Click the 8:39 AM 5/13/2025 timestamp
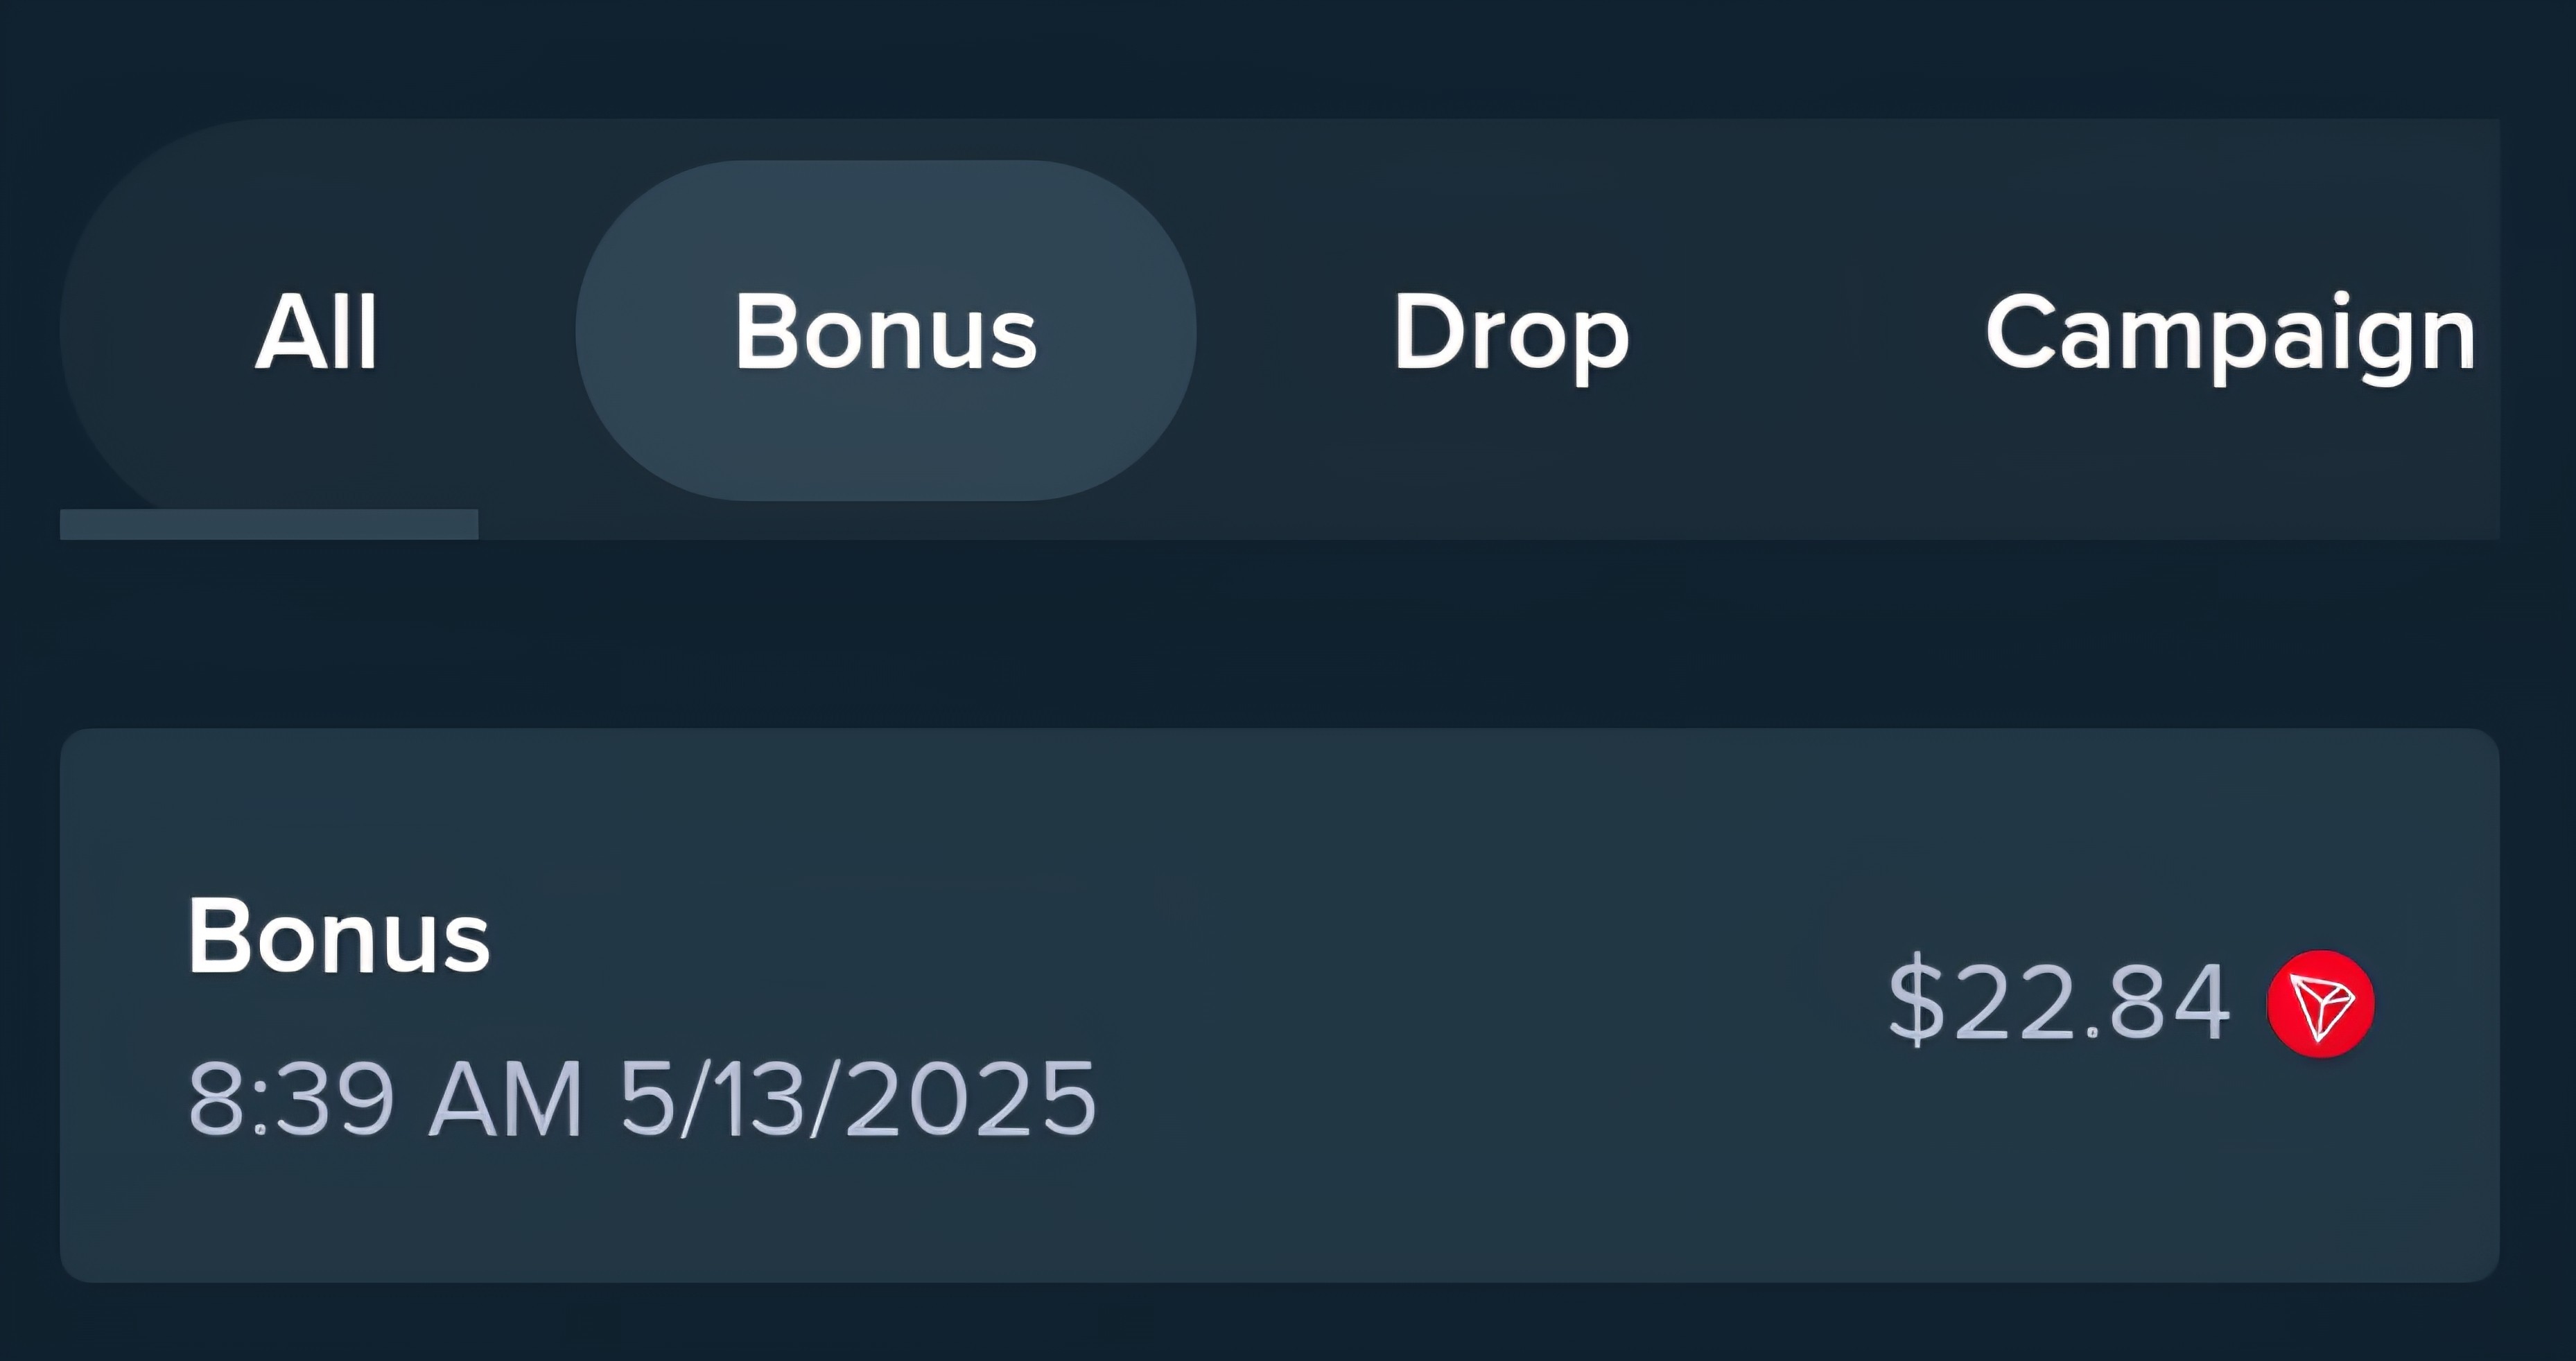2576x1361 pixels. tap(642, 1098)
